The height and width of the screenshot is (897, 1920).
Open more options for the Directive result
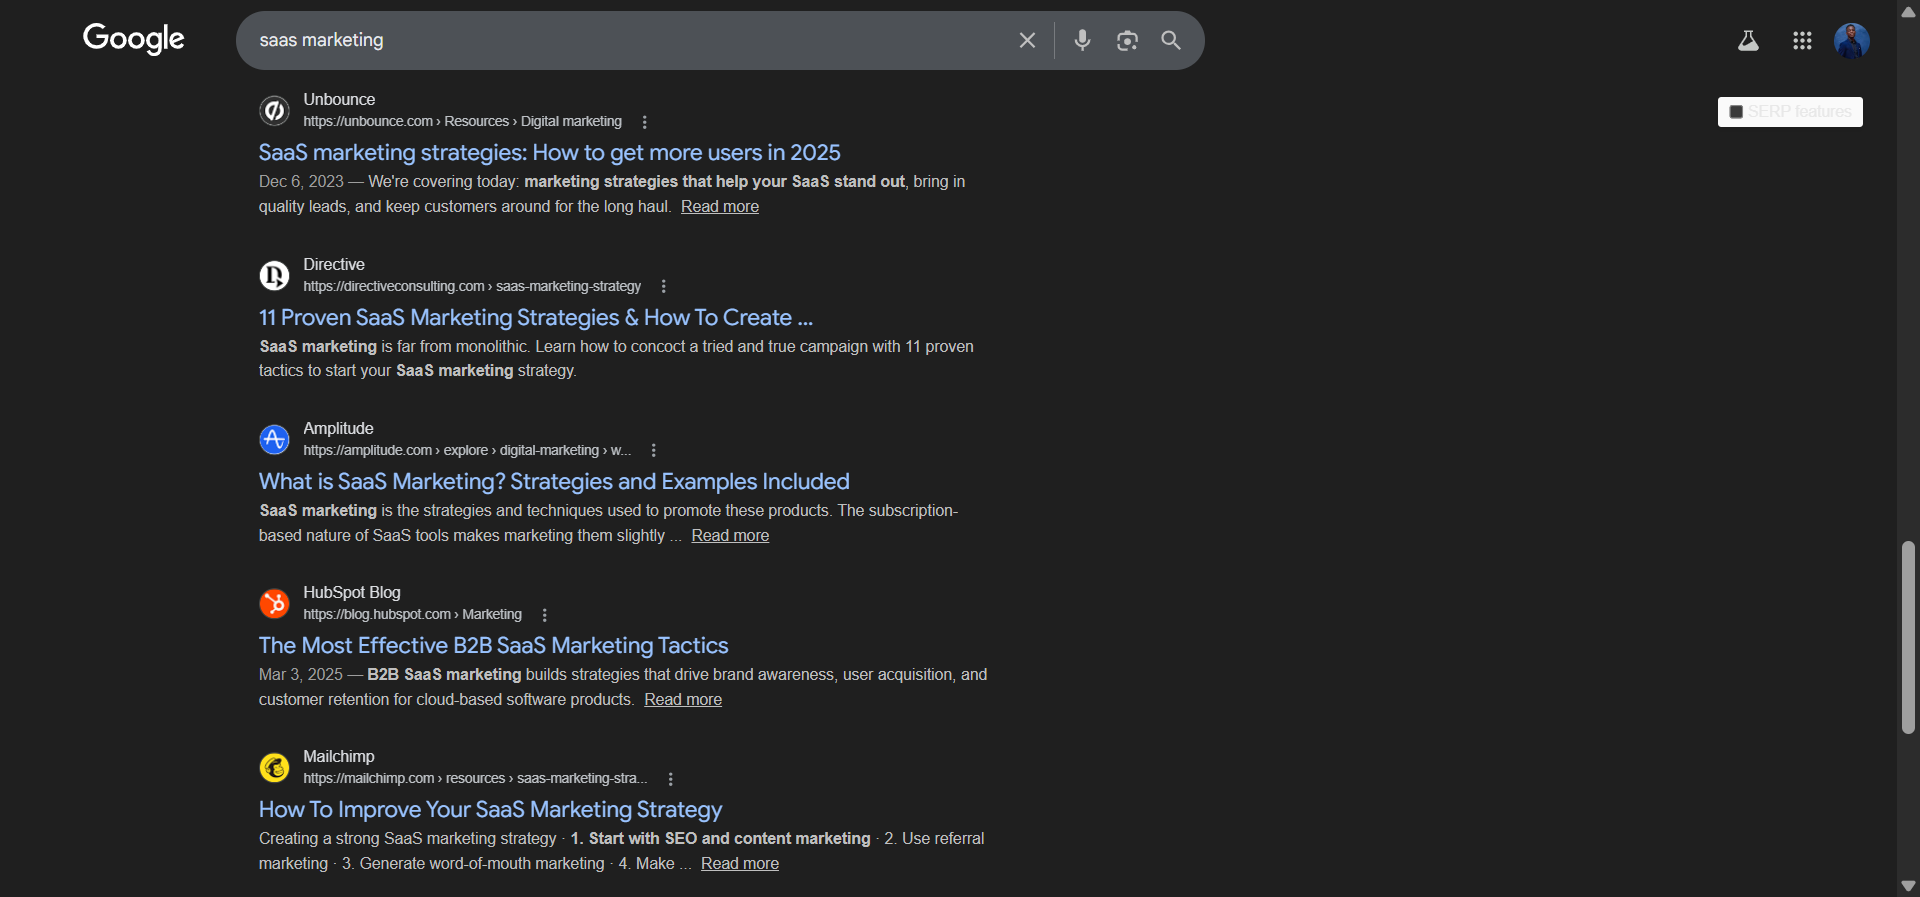664,286
